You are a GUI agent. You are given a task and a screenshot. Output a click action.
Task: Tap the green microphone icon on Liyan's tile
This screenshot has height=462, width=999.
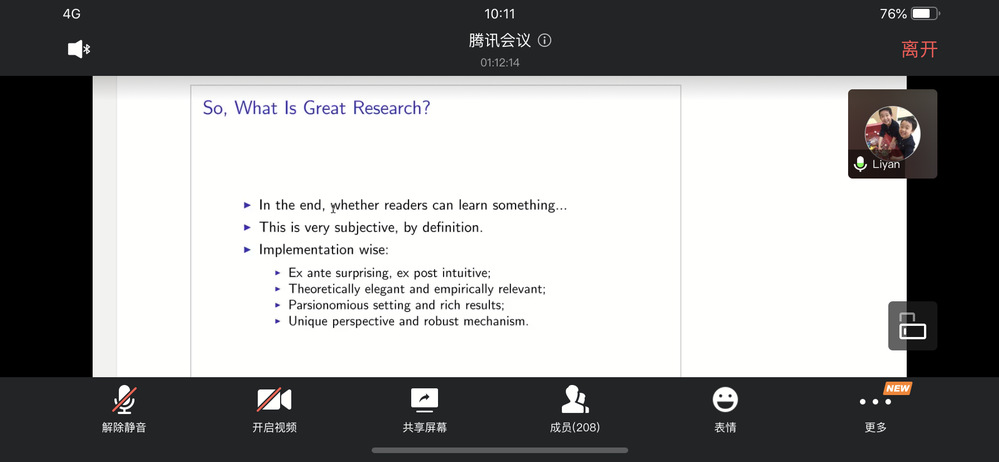[860, 164]
